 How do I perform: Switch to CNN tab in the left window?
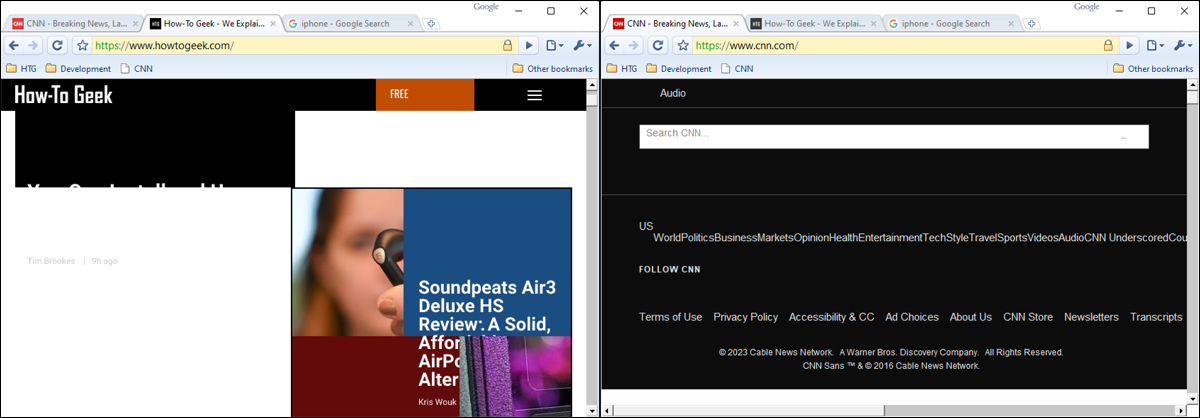[75, 23]
